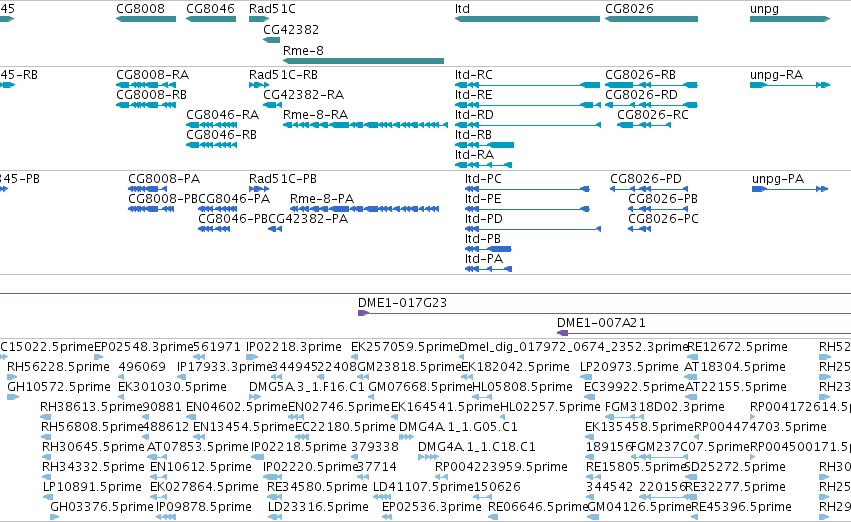Click EST label IP02218.3prime
The width and height of the screenshot is (851, 522).
click(294, 347)
